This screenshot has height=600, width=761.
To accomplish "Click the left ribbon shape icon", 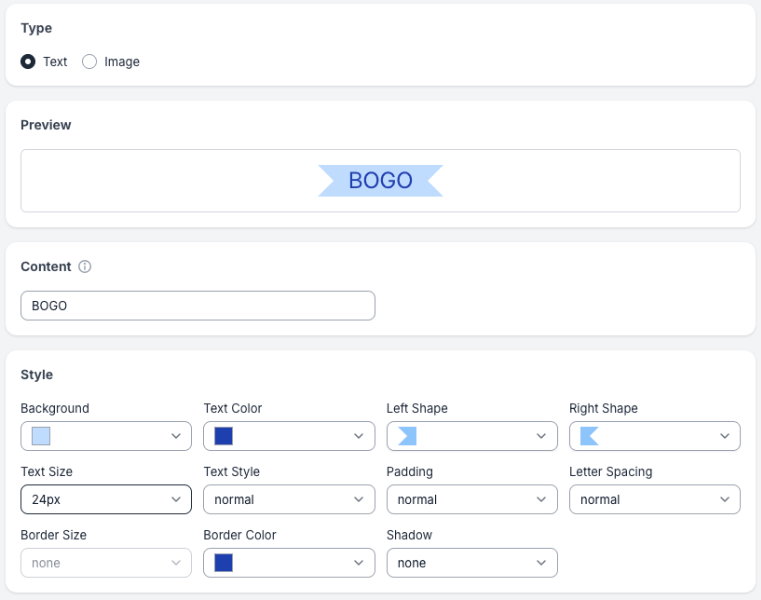I will click(407, 436).
